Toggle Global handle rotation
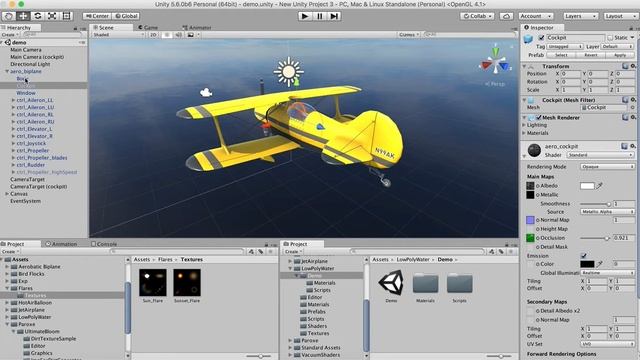Image resolution: width=640 pixels, height=360 pixels. (x=126, y=16)
